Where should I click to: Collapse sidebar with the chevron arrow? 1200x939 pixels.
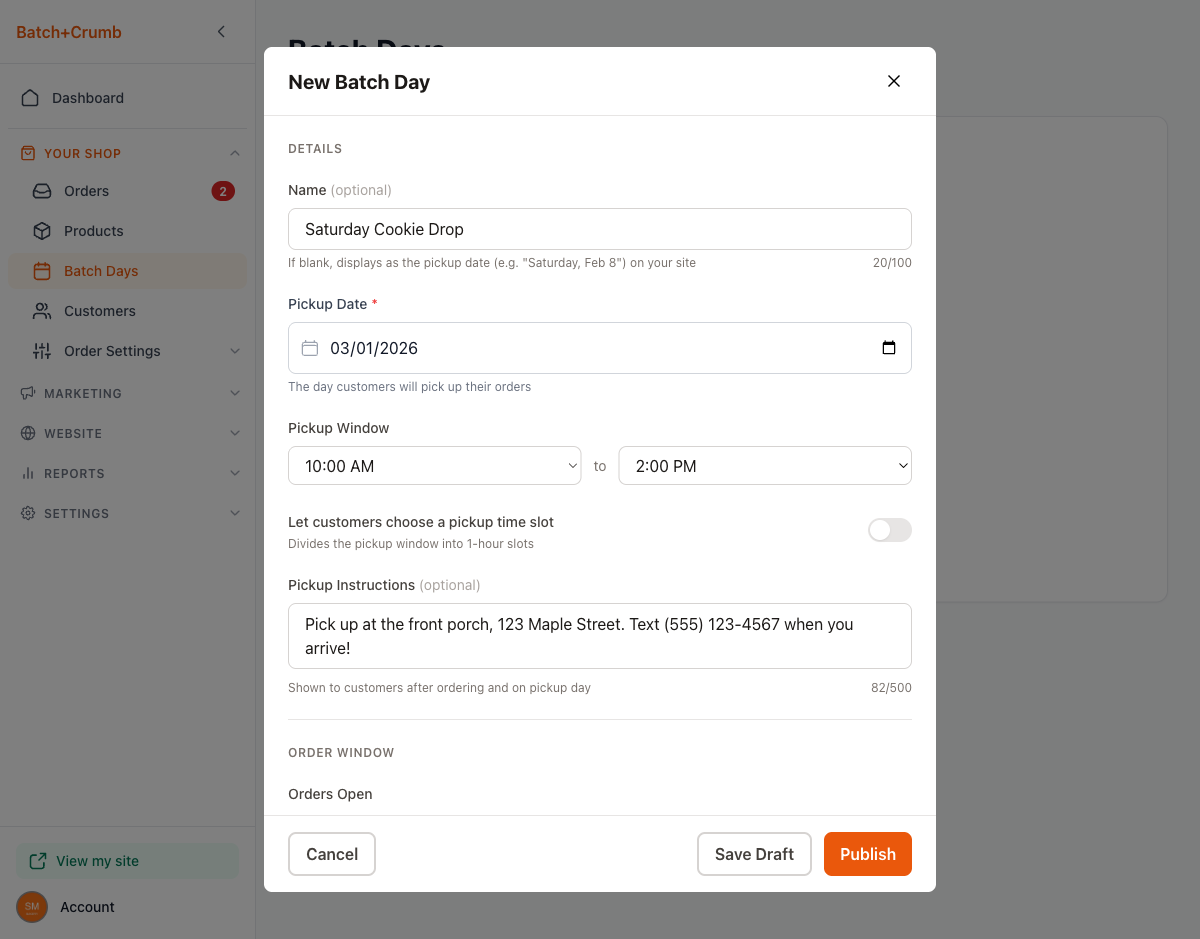(x=221, y=32)
